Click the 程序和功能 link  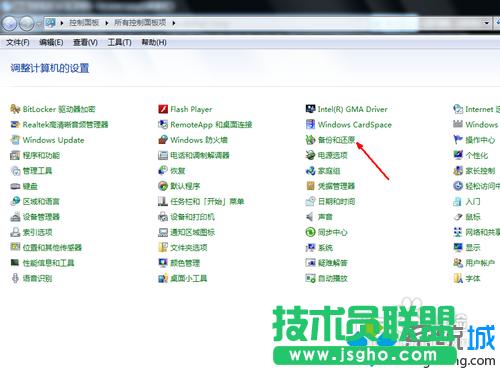pos(41,155)
